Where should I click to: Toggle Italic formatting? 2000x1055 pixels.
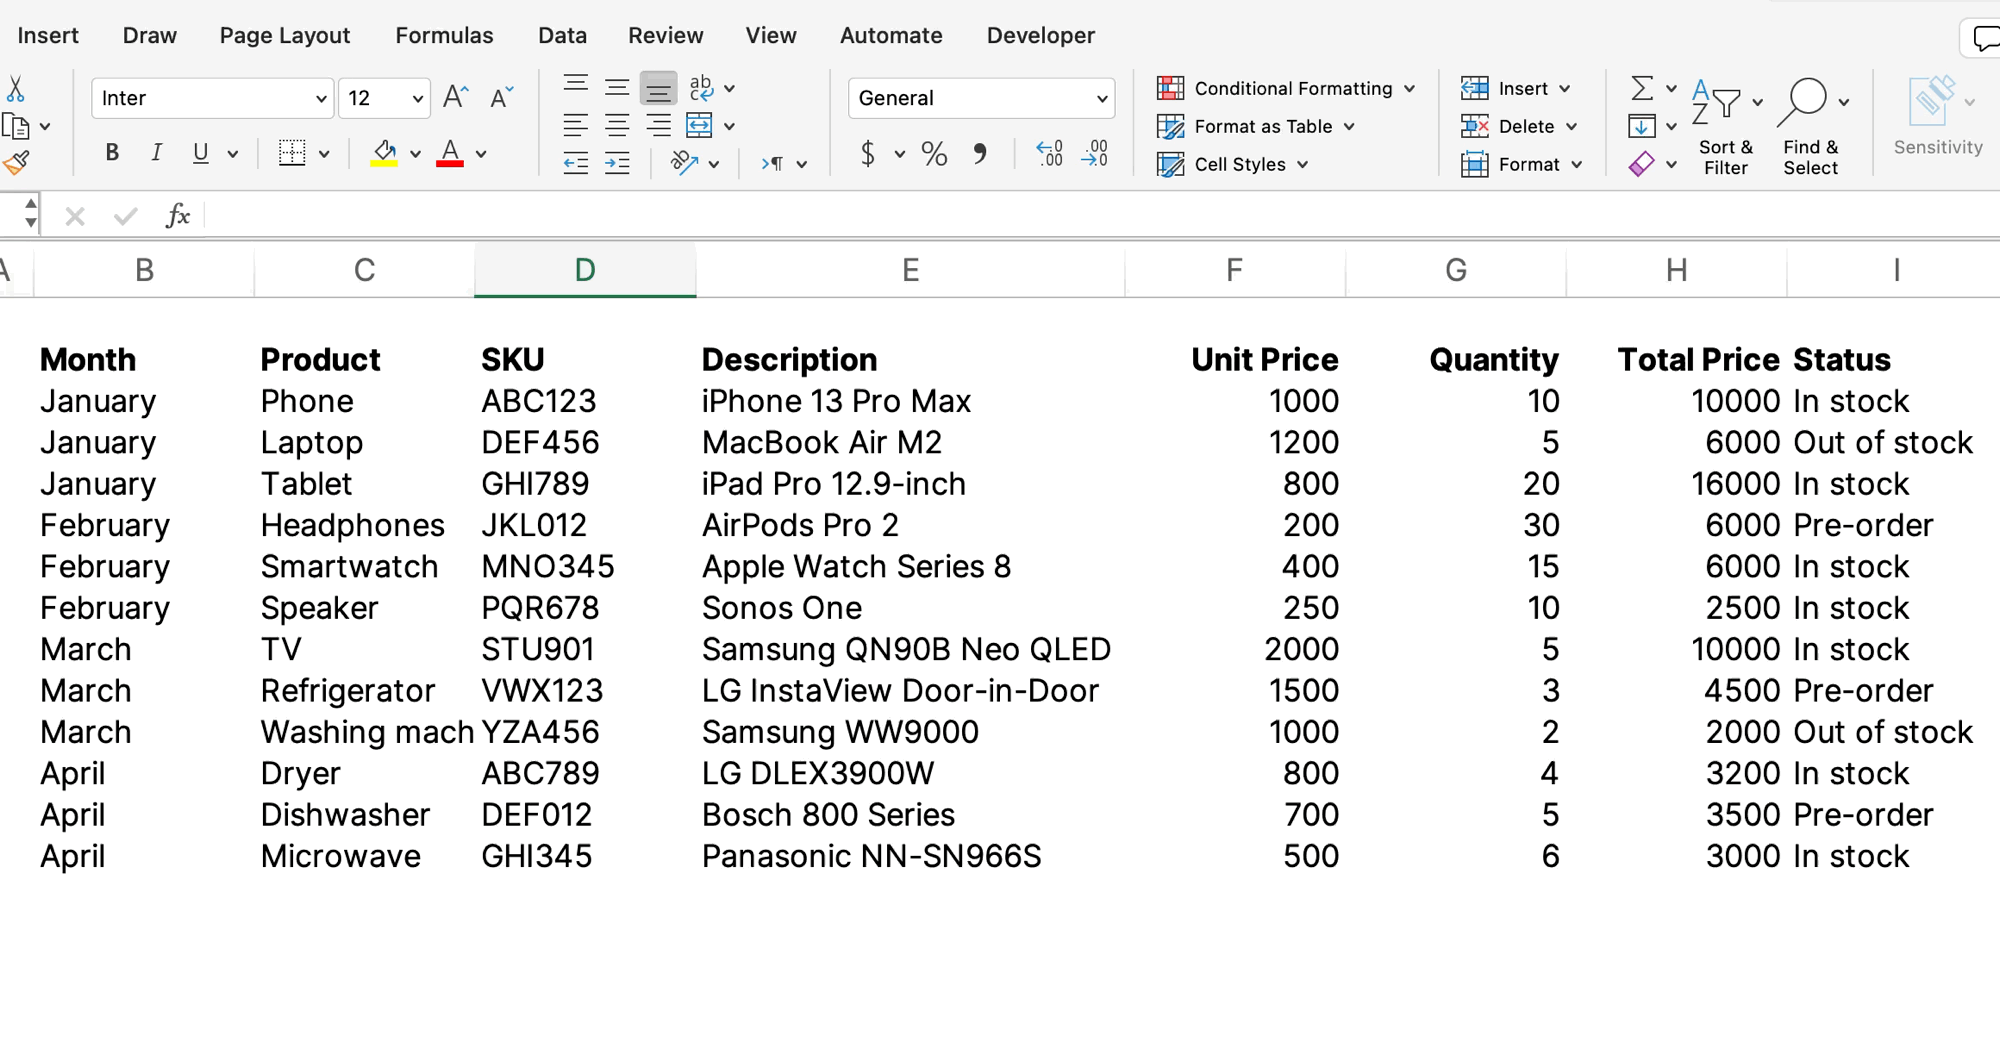coord(156,153)
